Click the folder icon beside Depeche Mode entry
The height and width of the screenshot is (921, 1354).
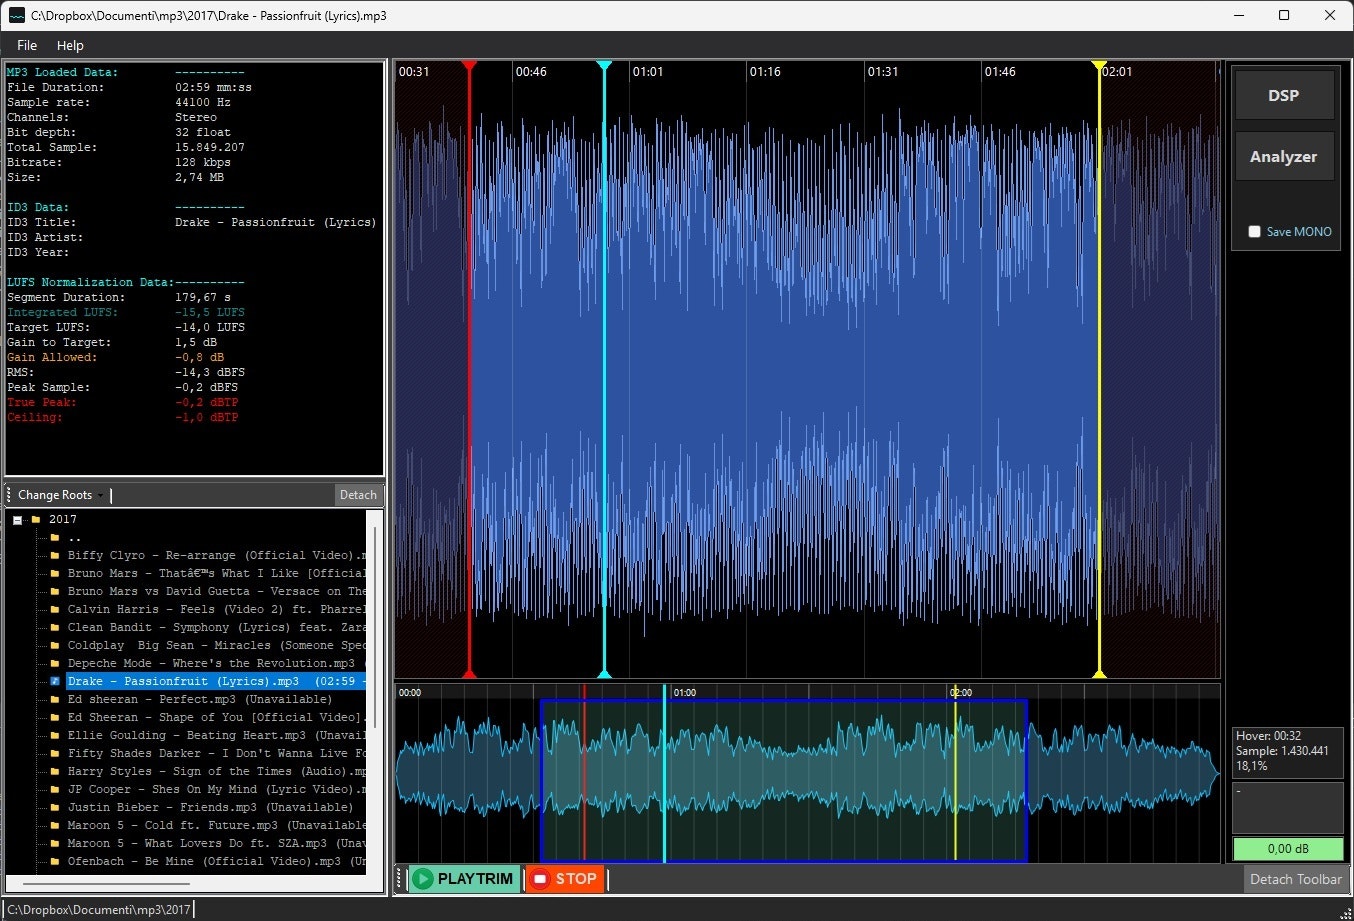[x=55, y=663]
